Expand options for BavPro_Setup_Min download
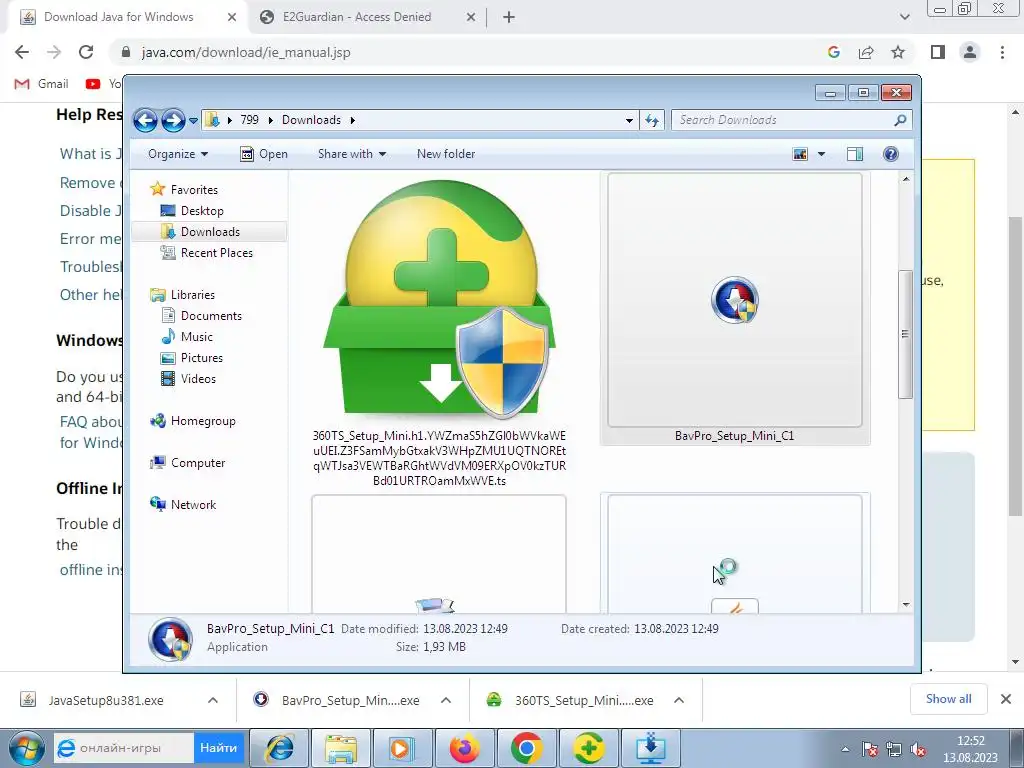Screen dimensions: 1024x768 coord(446,700)
